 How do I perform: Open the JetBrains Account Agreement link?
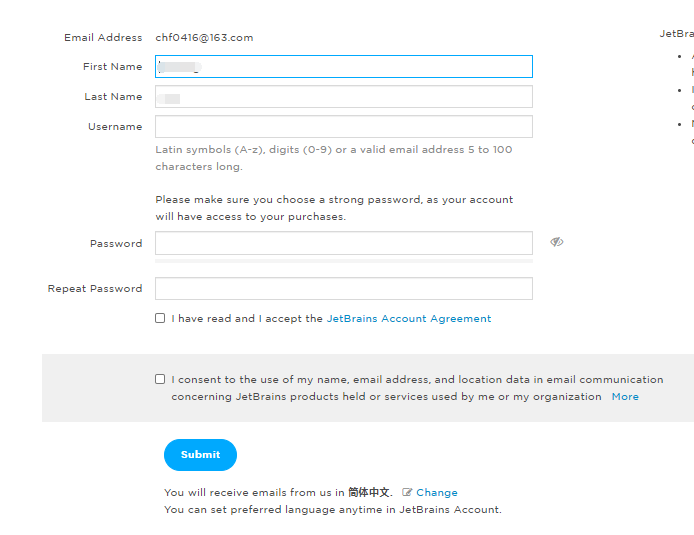click(409, 319)
